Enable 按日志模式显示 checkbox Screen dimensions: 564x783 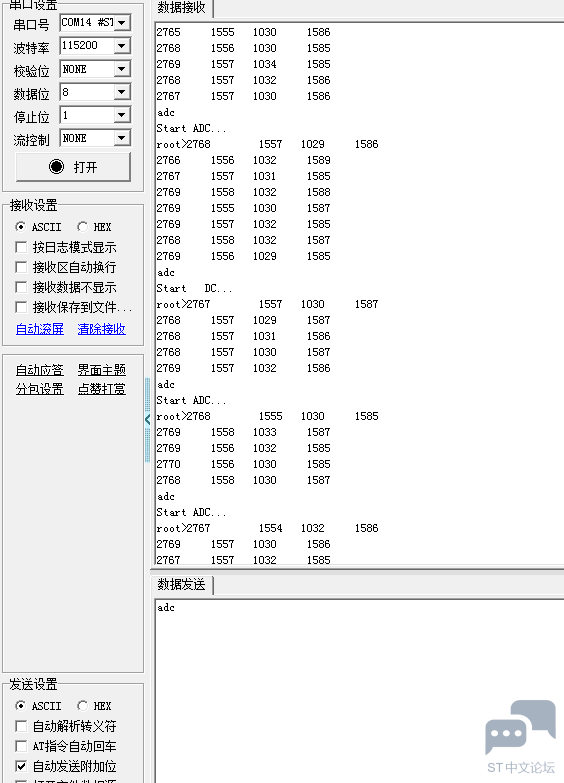coord(21,247)
